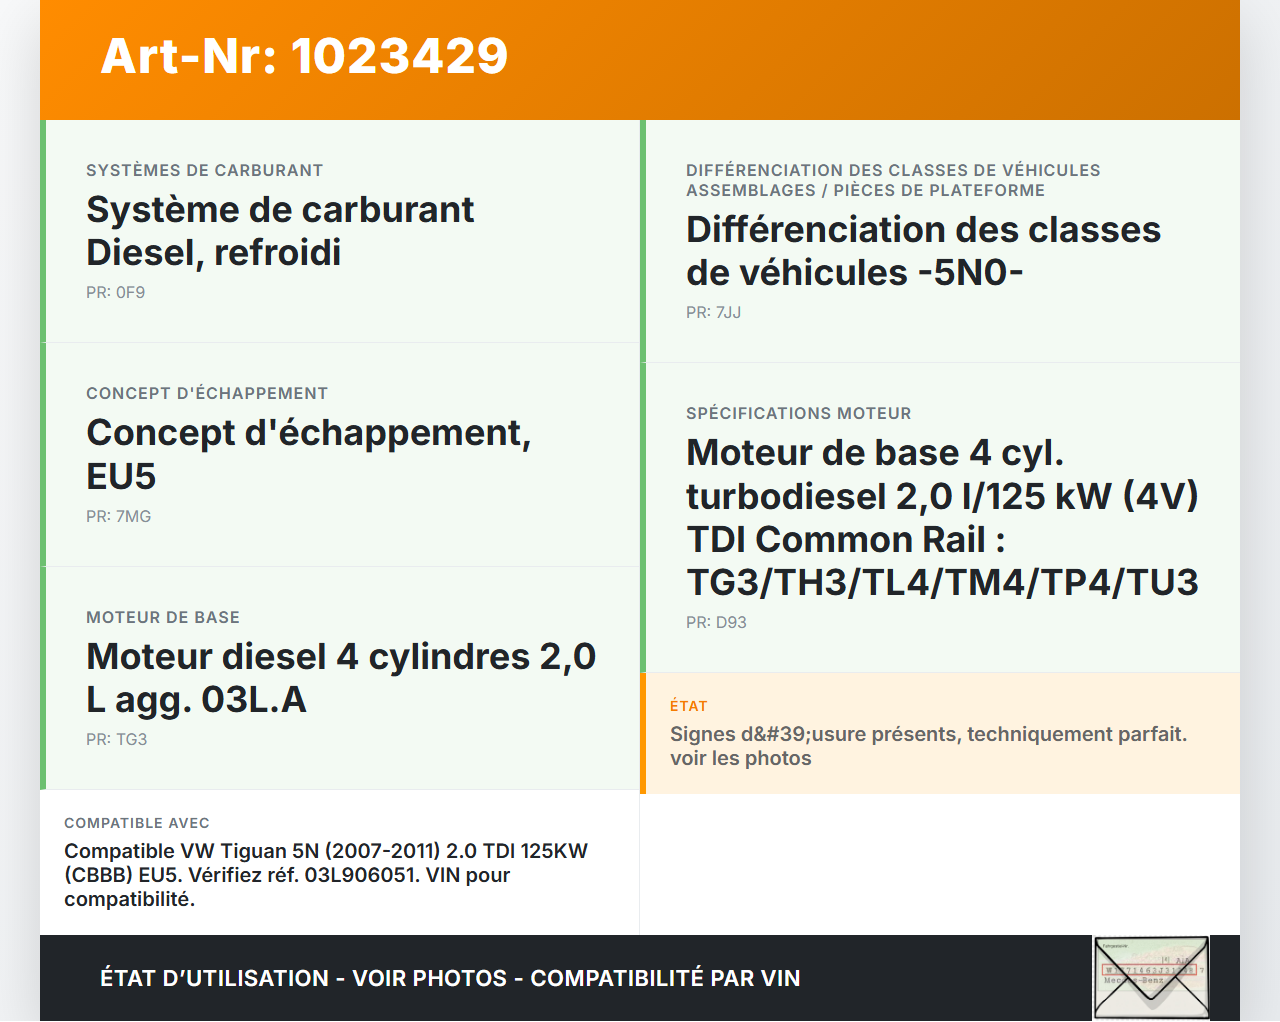Screen dimensions: 1280x1022
Task: Click the "Signes d'usure présents" condition text
Action: 928,747
